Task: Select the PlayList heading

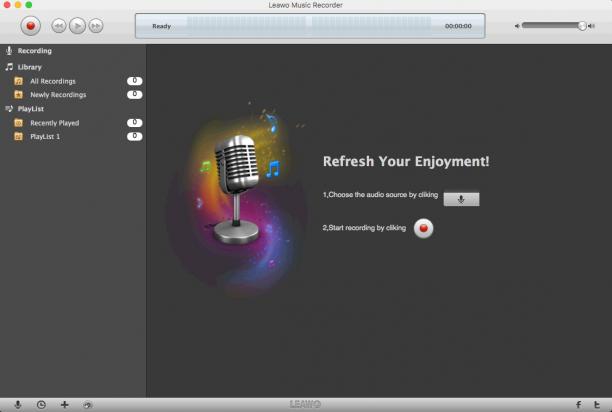Action: coord(30,109)
